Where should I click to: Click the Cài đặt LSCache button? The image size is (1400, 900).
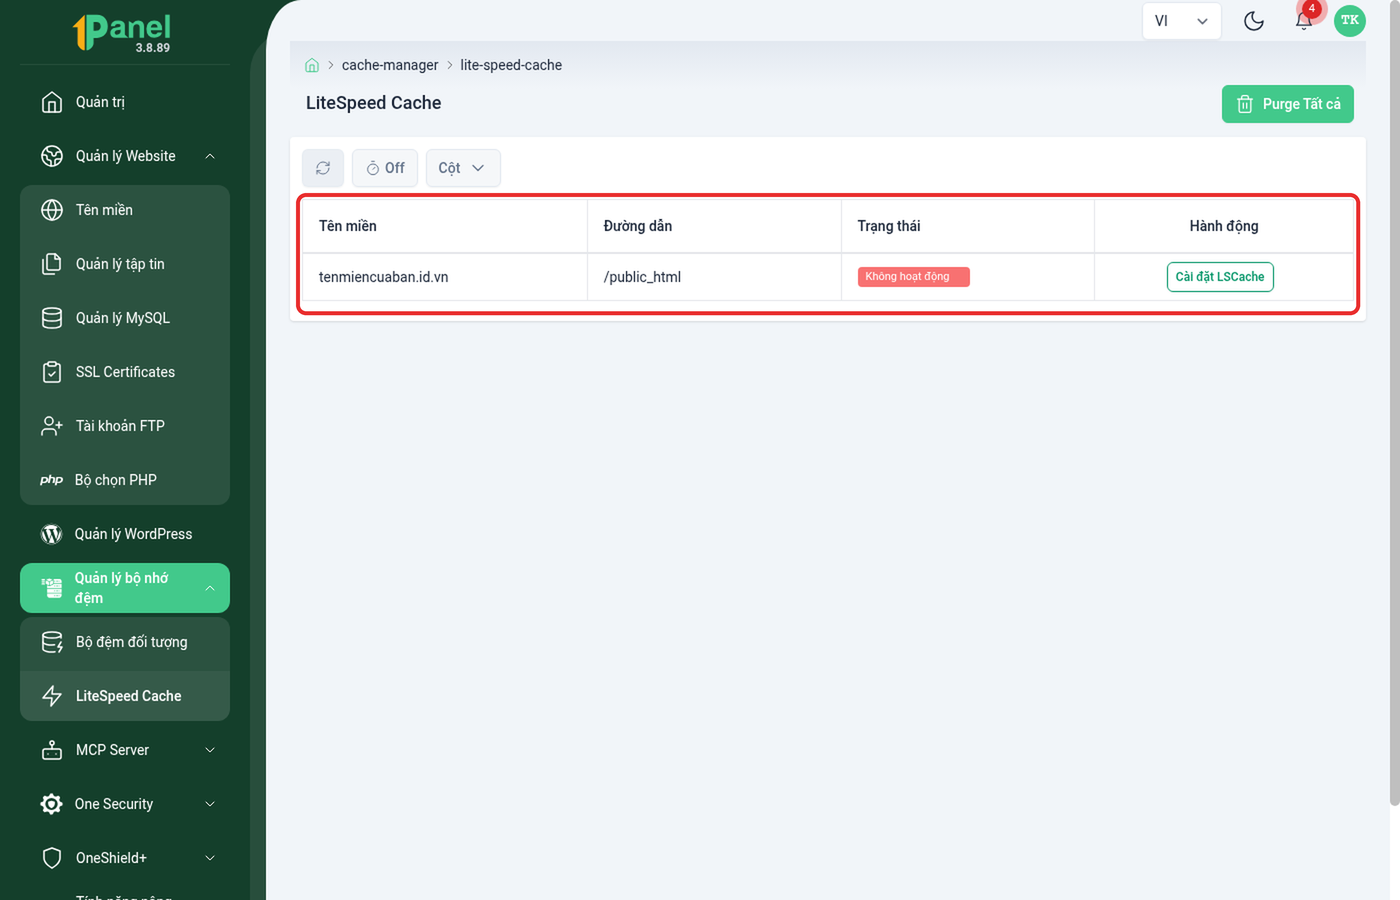[x=1220, y=277]
